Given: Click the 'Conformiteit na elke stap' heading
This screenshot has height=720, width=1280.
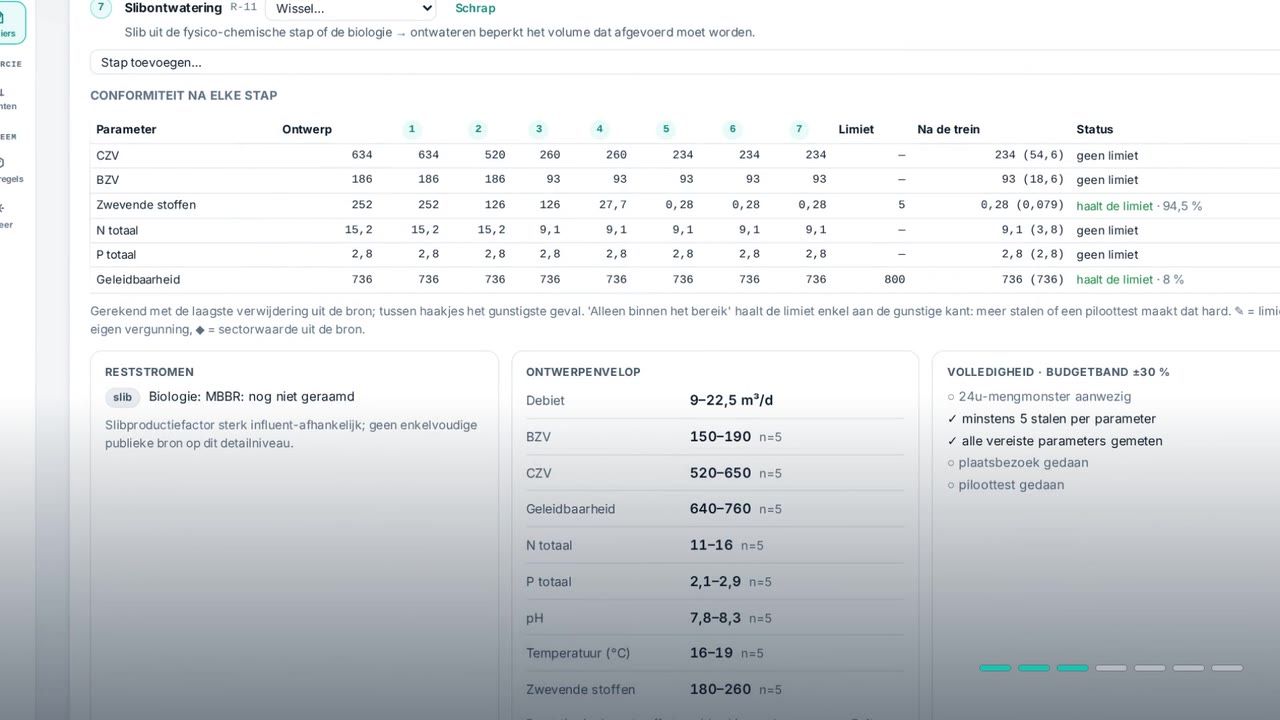Looking at the screenshot, I should (184, 96).
